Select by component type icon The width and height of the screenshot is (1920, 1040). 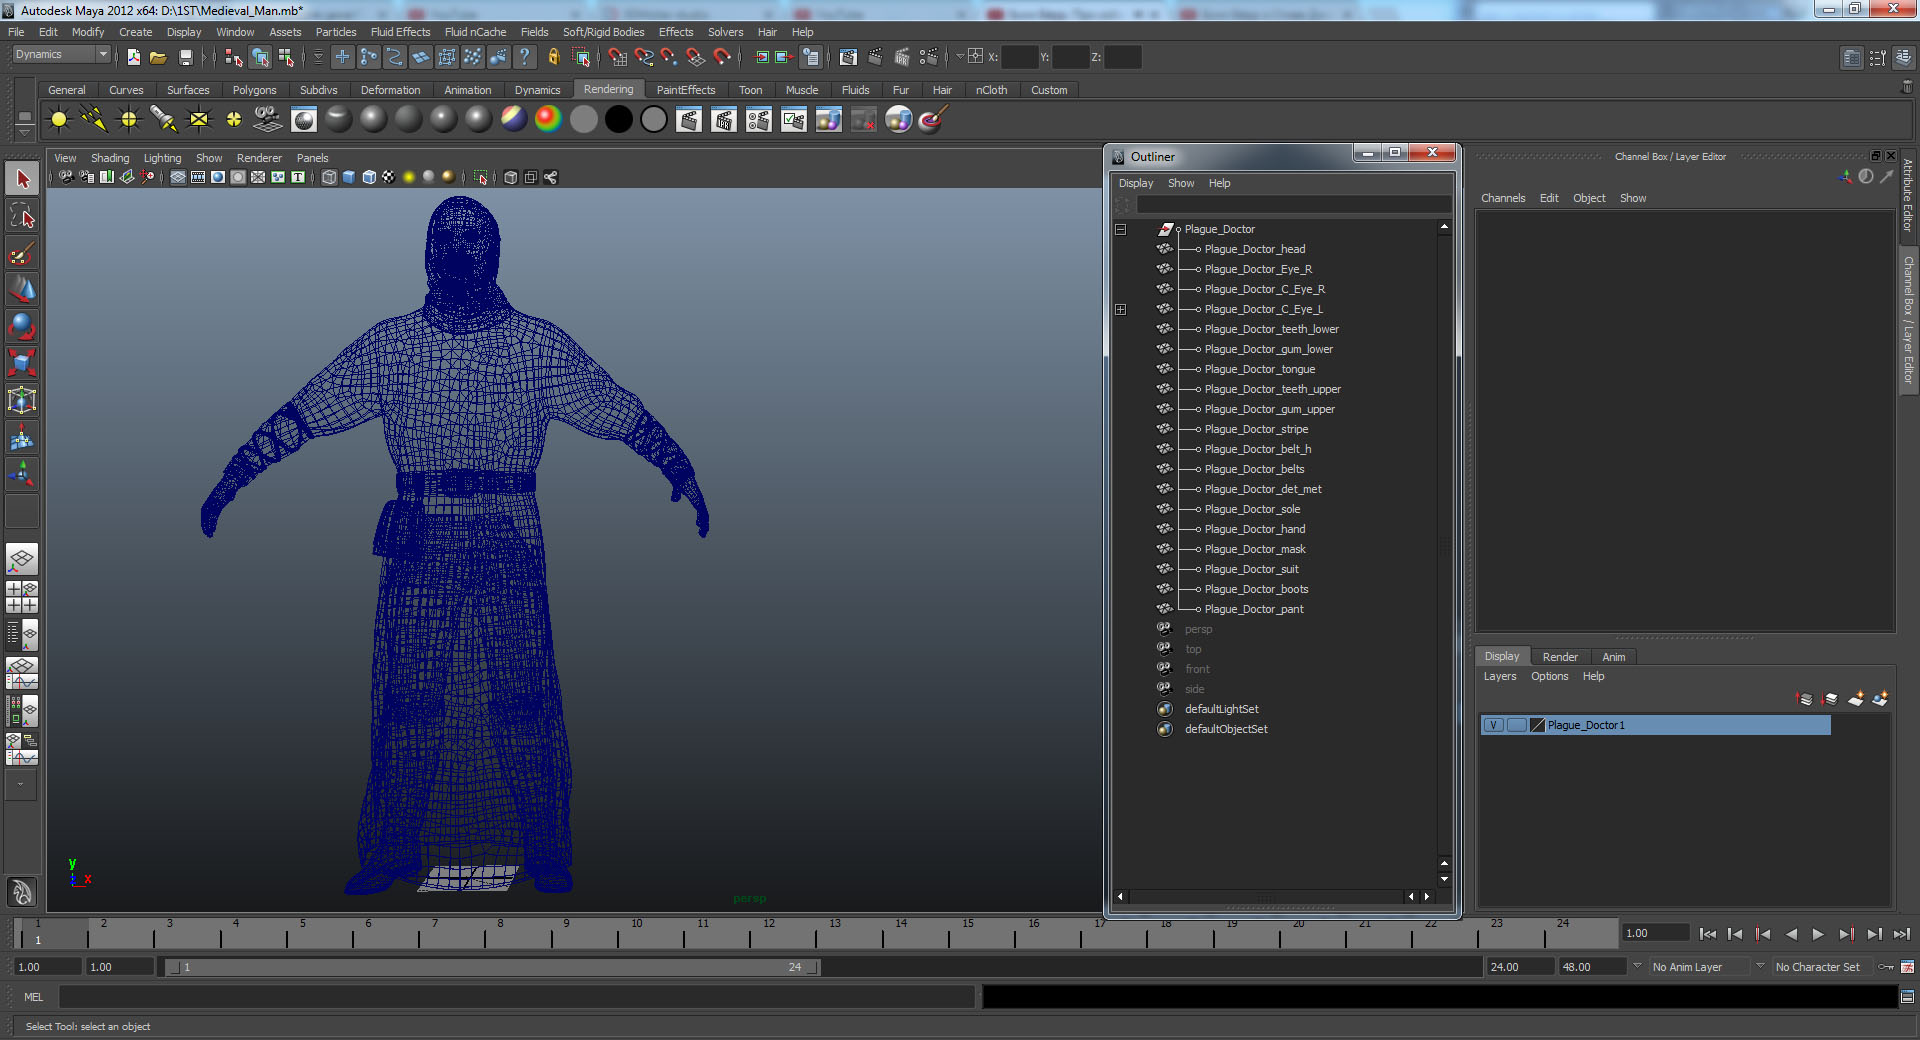coord(286,57)
